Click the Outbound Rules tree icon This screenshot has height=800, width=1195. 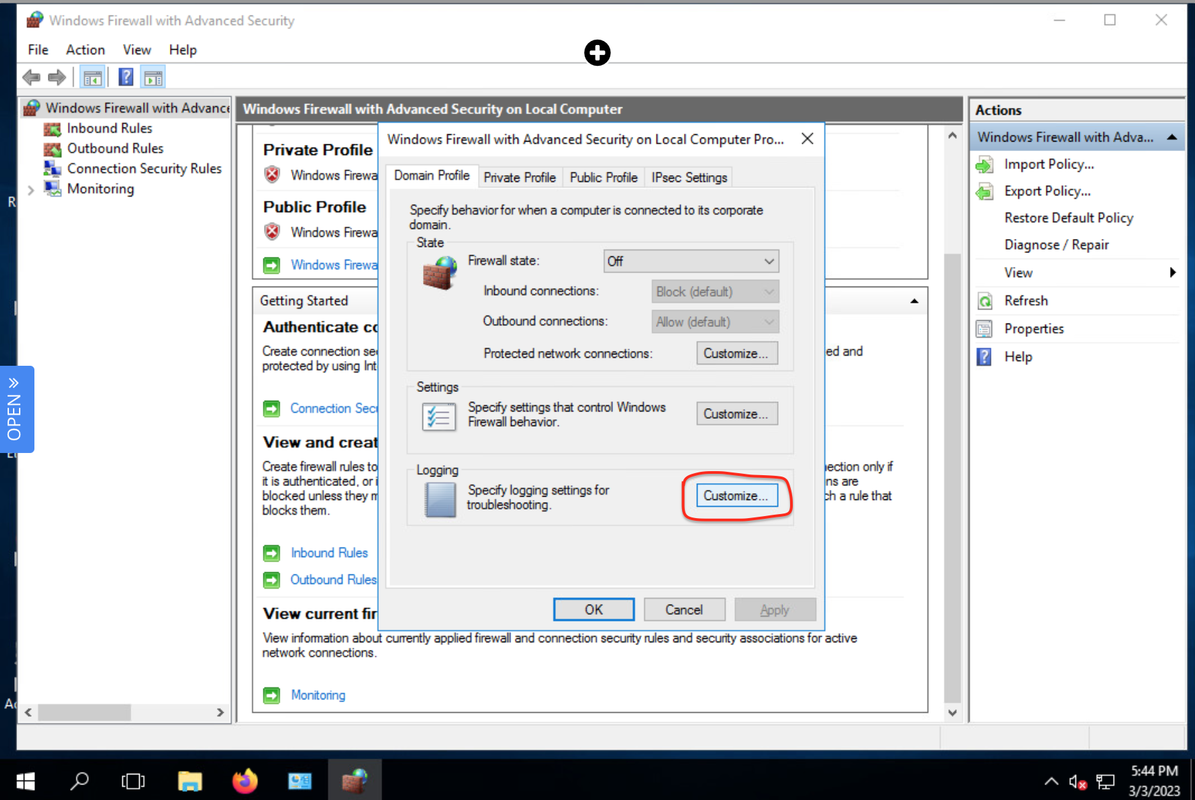point(53,149)
